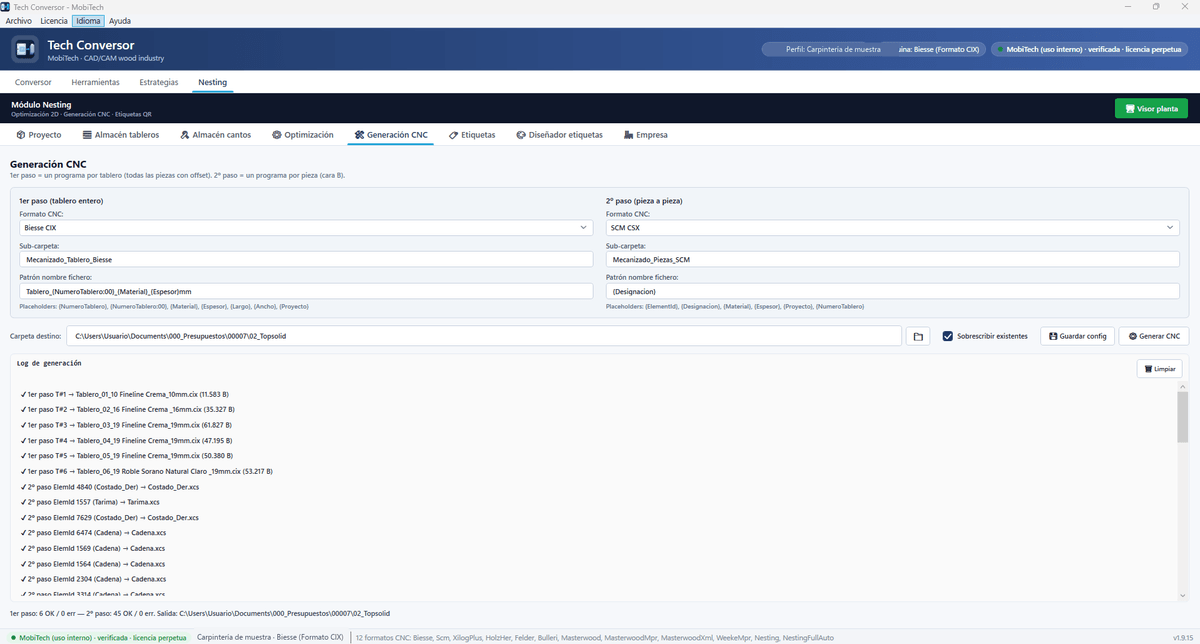Viewport: 1200px width, 644px height.
Task: Open Almacén tableros via its stacked-boards icon
Action: point(87,135)
